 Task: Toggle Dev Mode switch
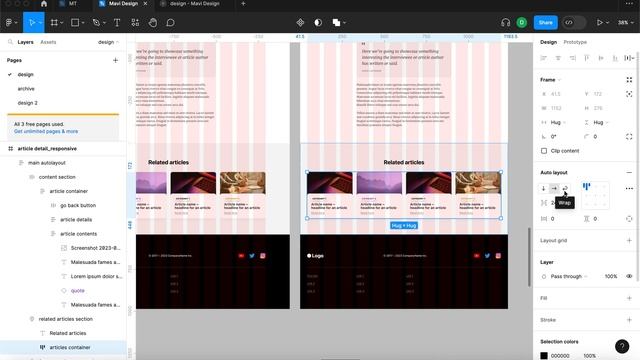[573, 23]
